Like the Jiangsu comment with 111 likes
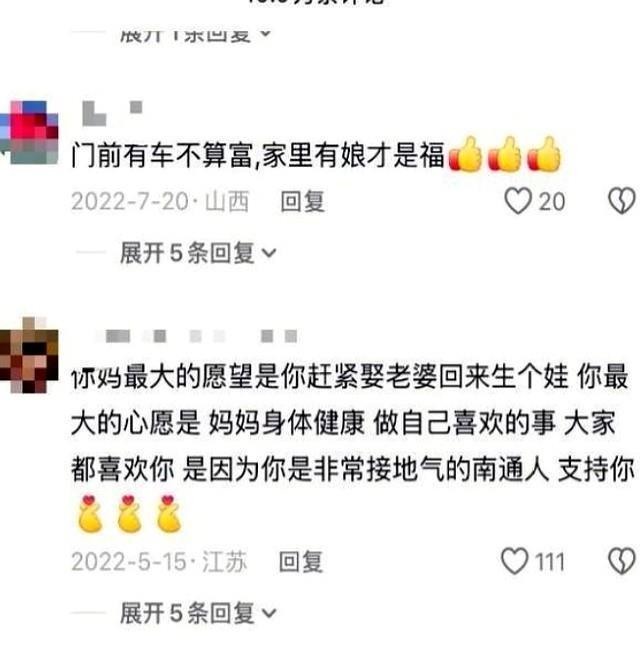640x651 pixels. pyautogui.click(x=515, y=561)
